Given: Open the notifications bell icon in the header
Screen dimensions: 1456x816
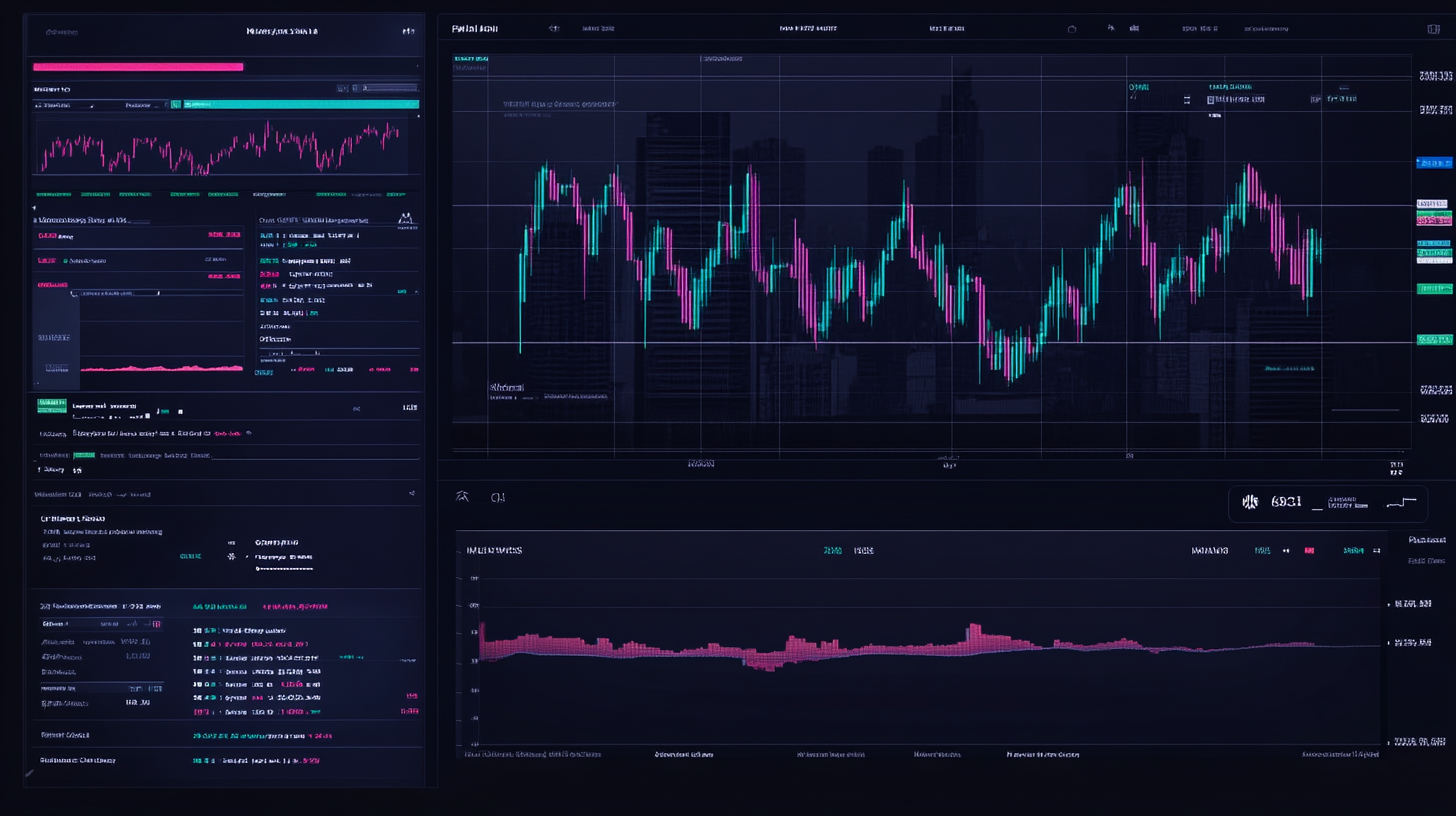Looking at the screenshot, I should click(x=1111, y=28).
